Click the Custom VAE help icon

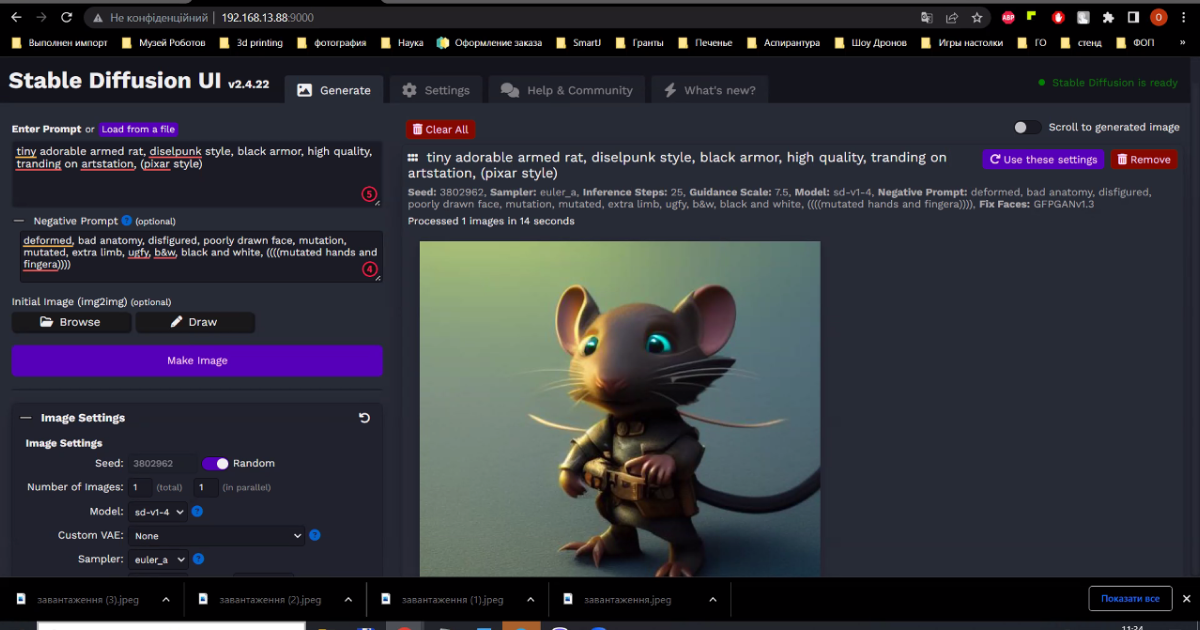[x=314, y=536]
